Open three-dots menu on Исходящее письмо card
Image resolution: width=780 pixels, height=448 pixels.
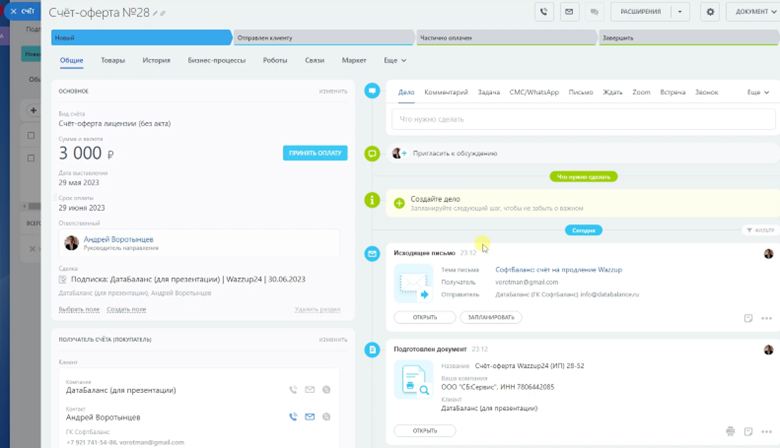pos(767,318)
